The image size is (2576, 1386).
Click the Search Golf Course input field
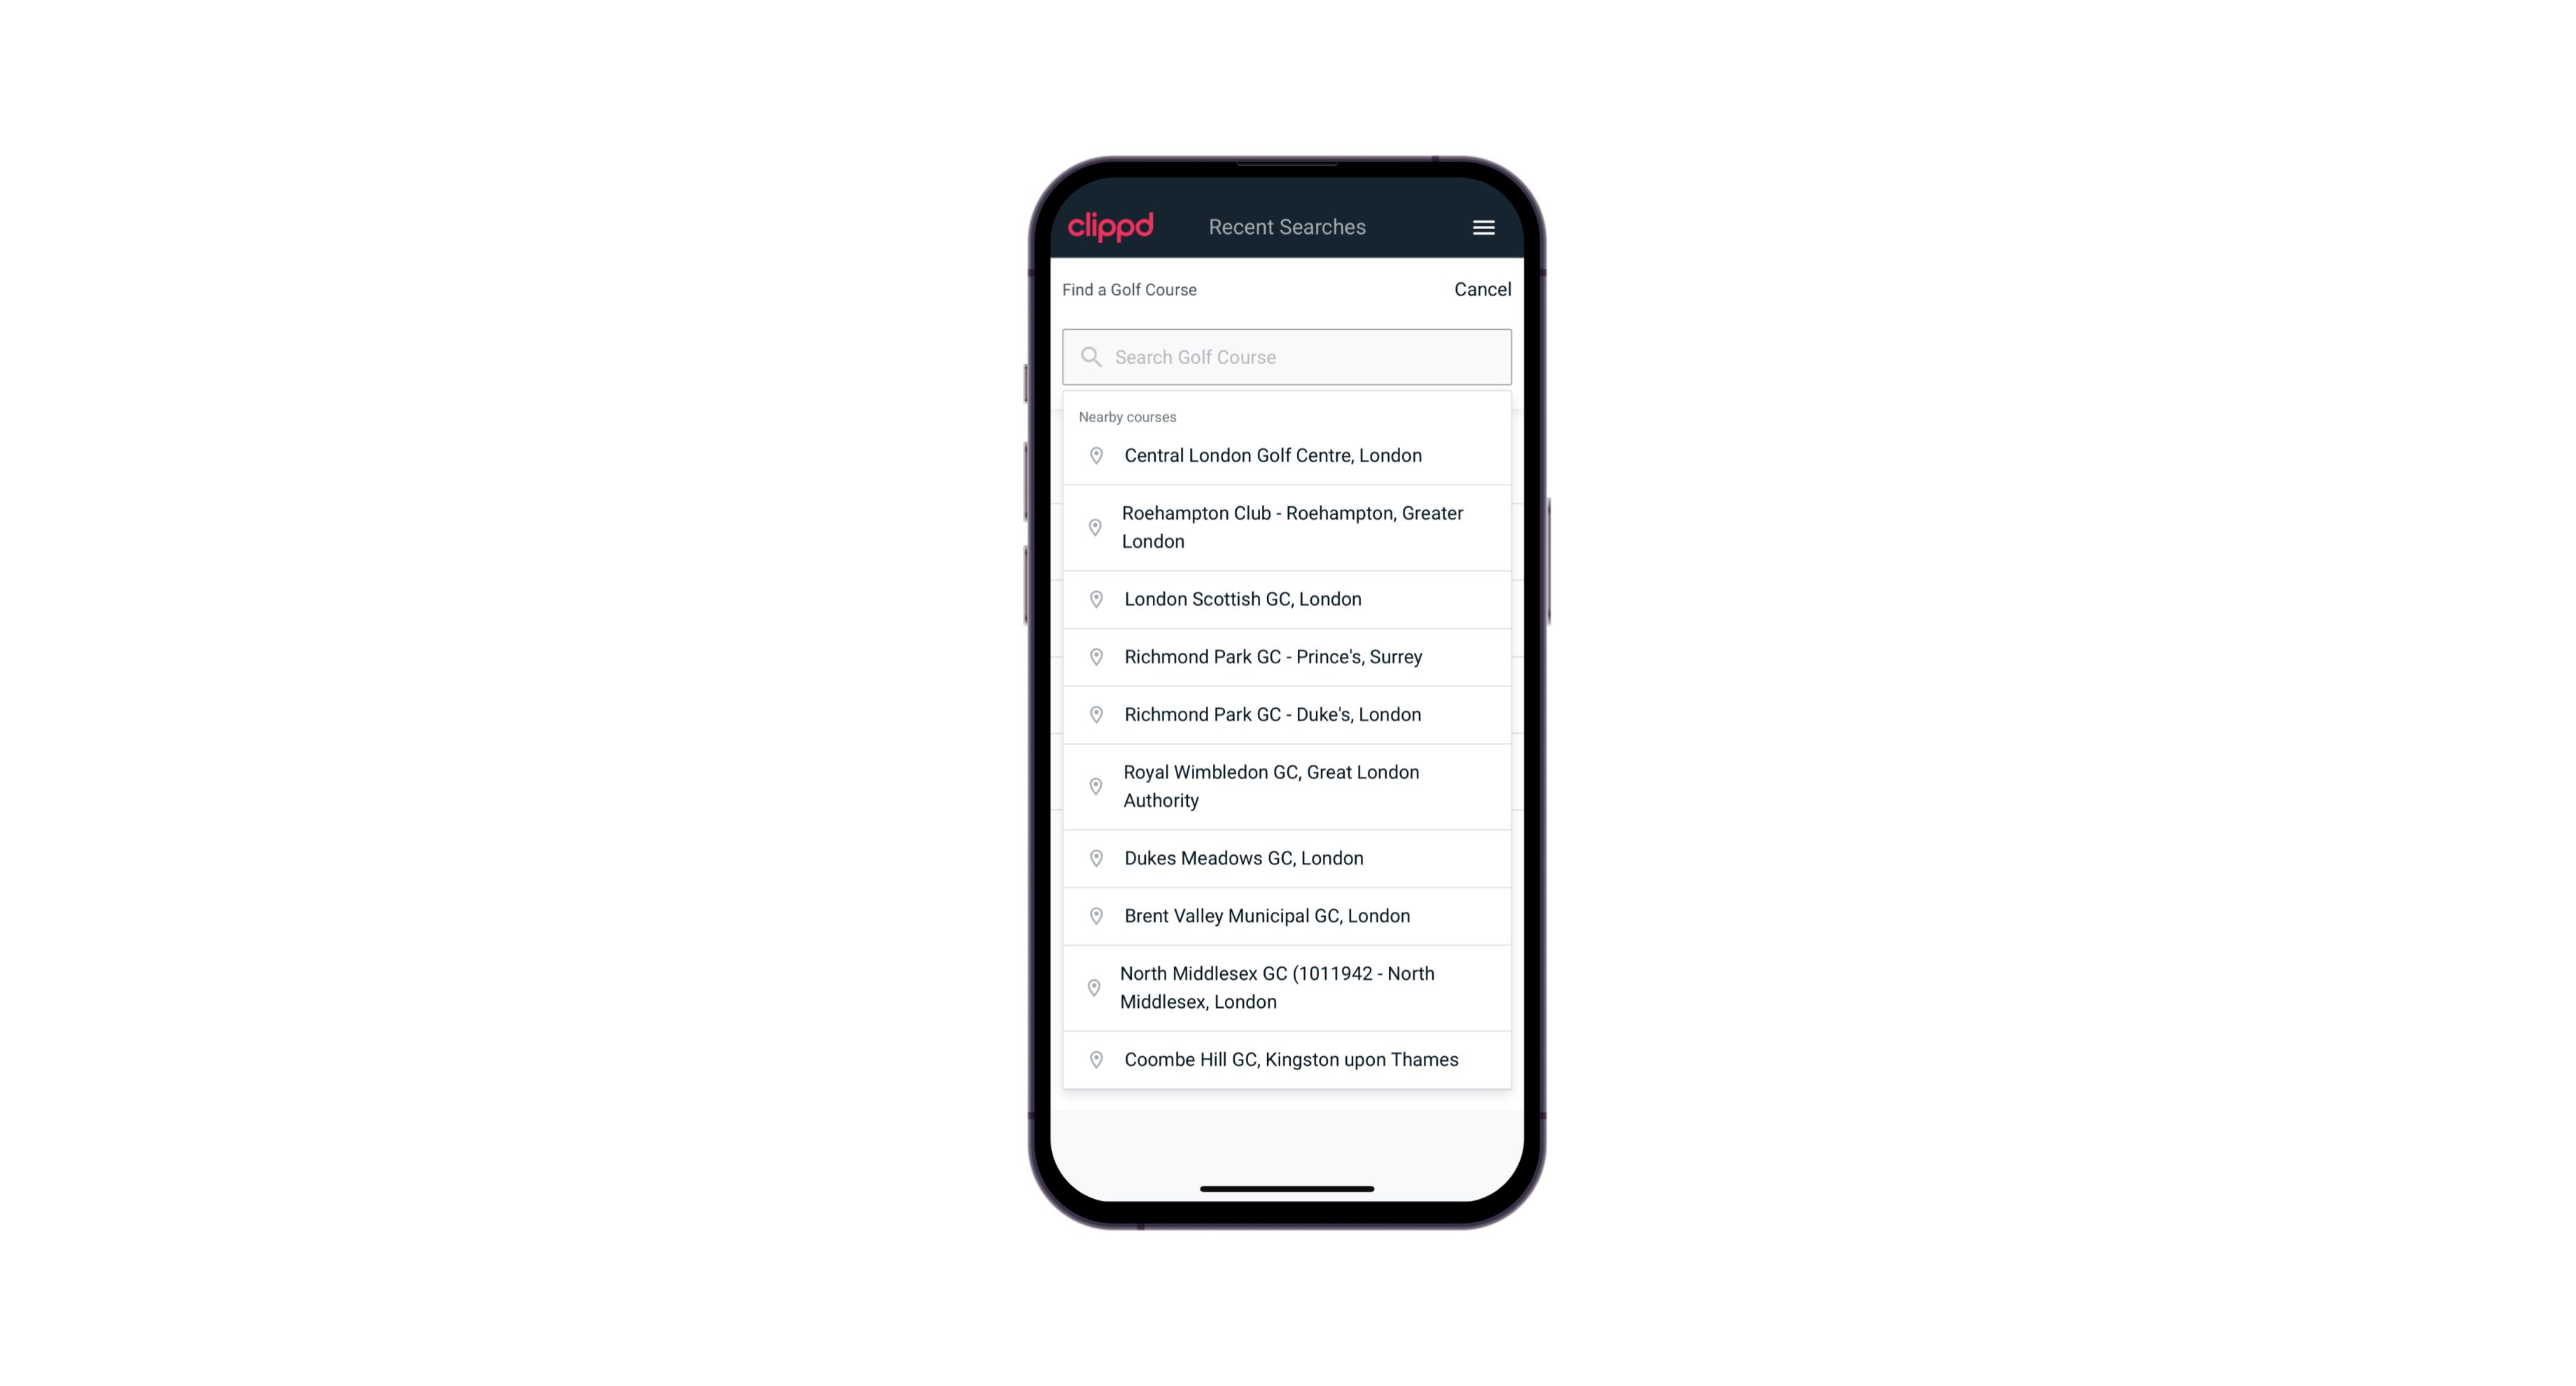coord(1288,356)
